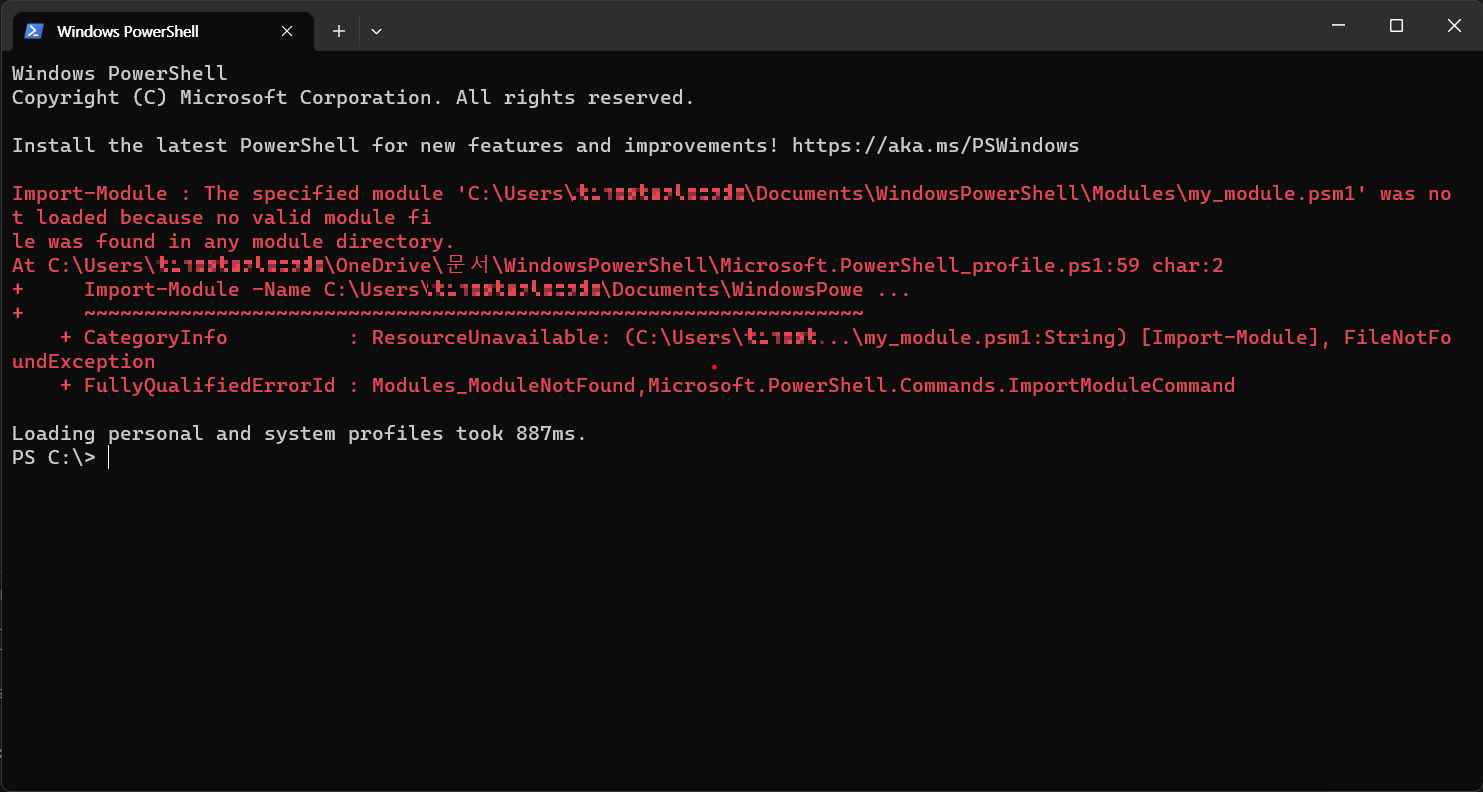This screenshot has width=1483, height=792.
Task: Click 'Microsoft.PowerShell_profile.ps1:59' text
Action: [x=932, y=265]
